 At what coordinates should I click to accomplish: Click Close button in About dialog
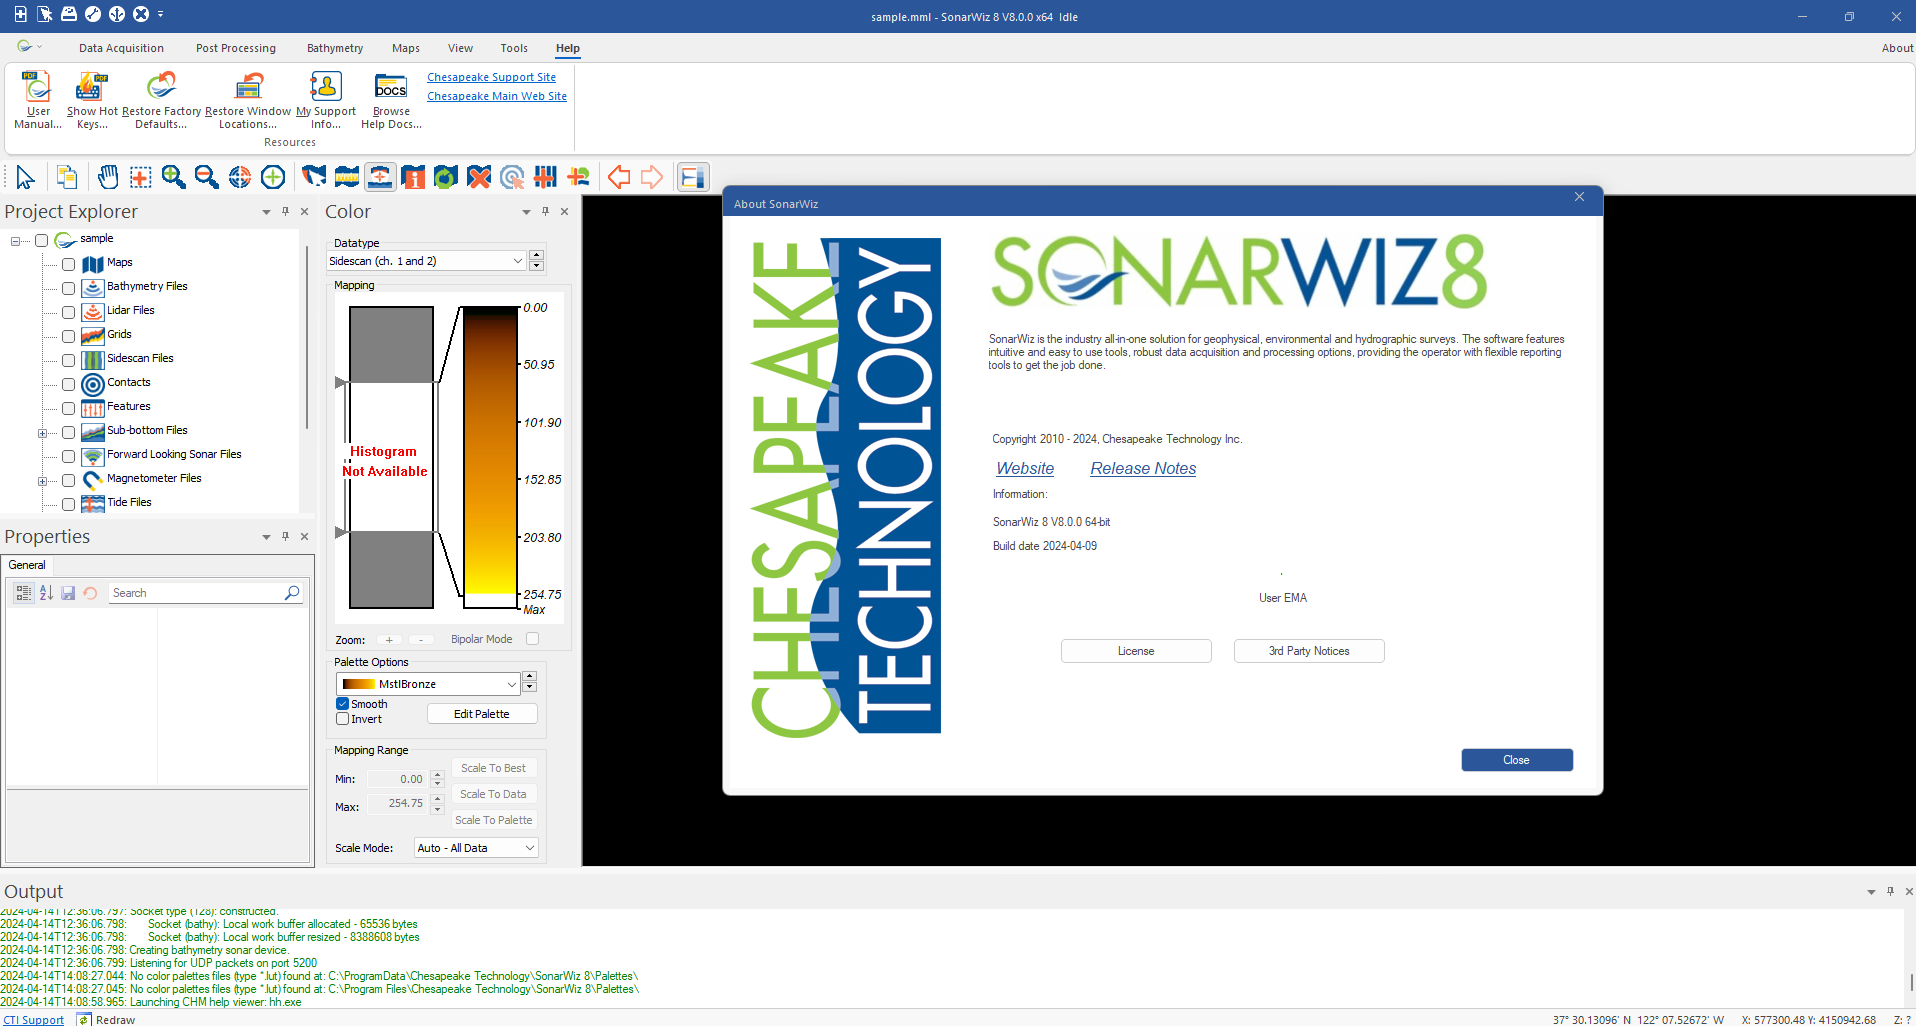click(1517, 760)
